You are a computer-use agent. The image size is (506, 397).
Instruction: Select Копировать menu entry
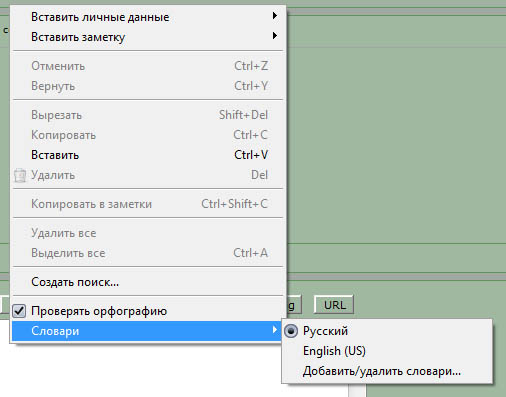point(148,135)
